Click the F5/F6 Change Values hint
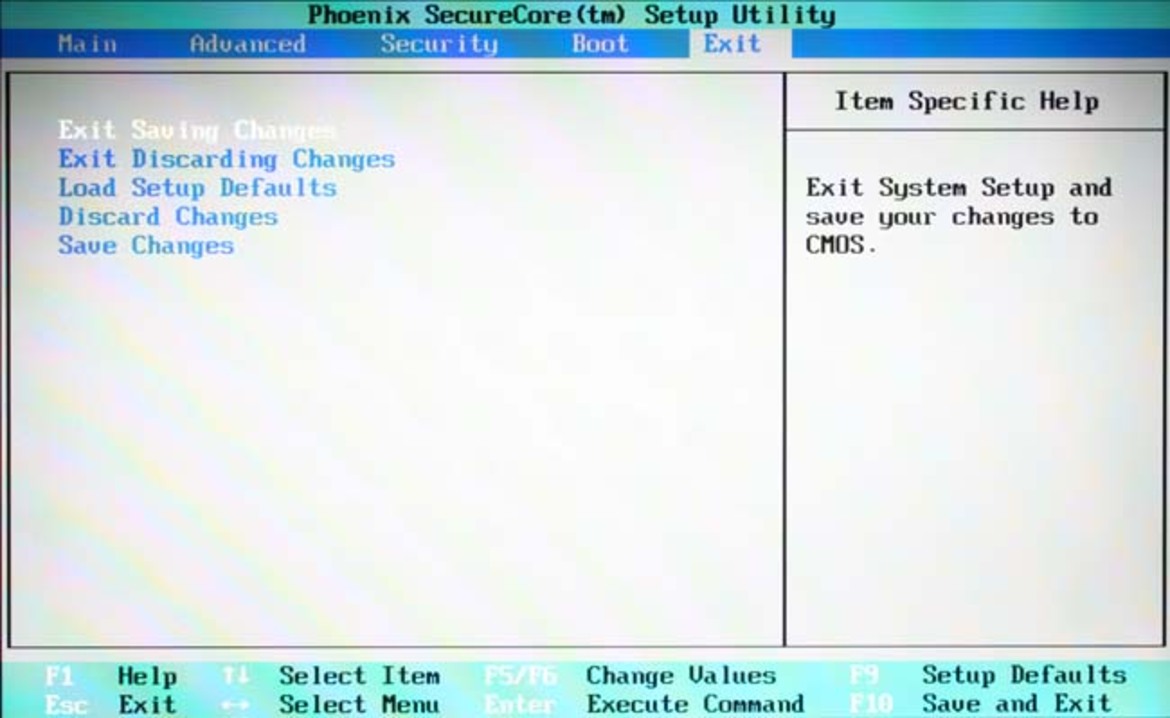The height and width of the screenshot is (718, 1170). 630,676
